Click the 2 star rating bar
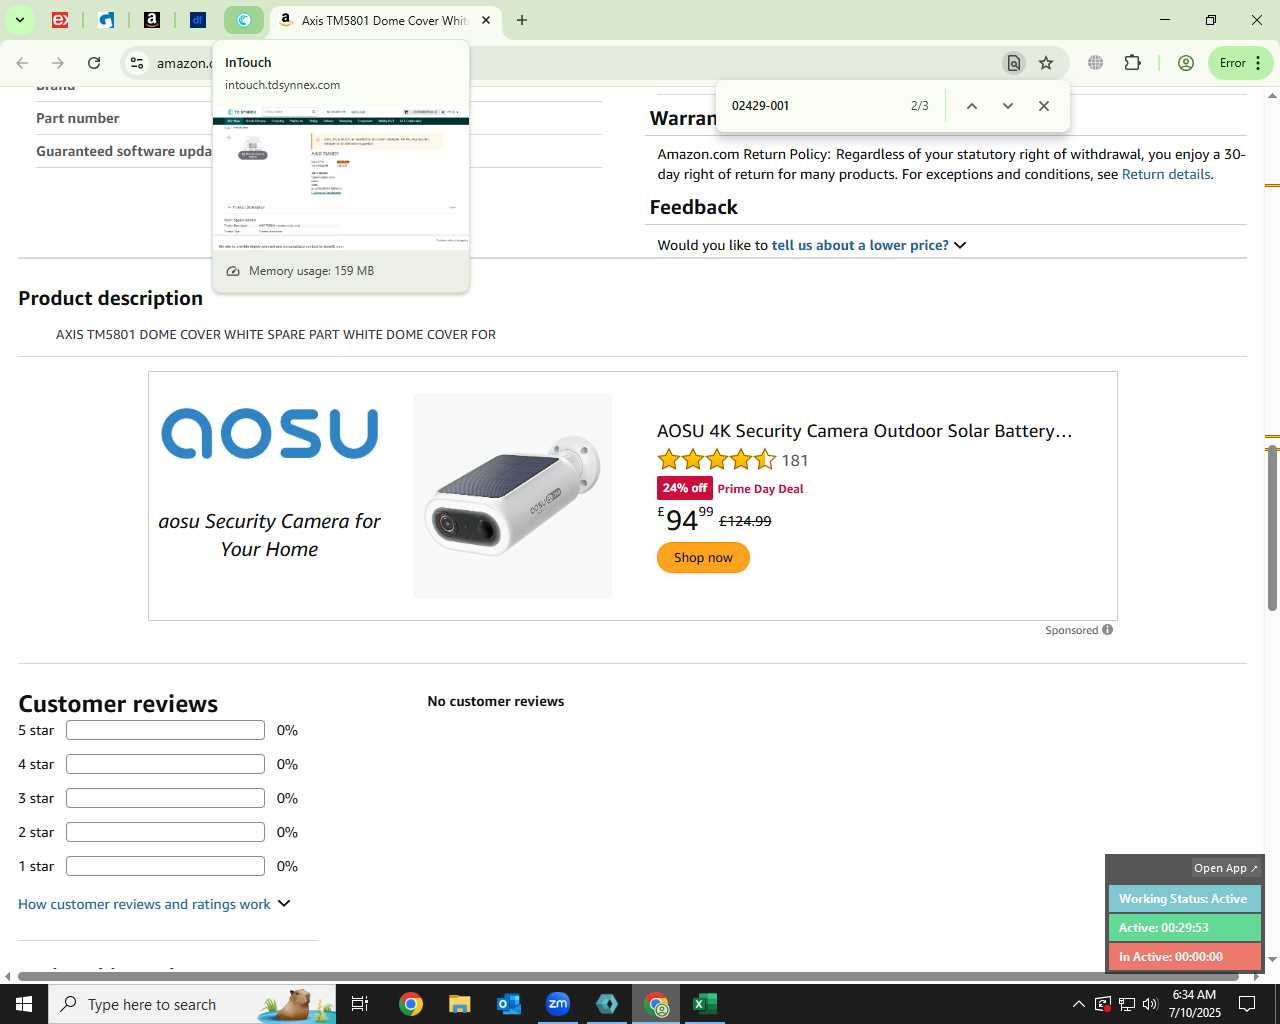 click(165, 832)
